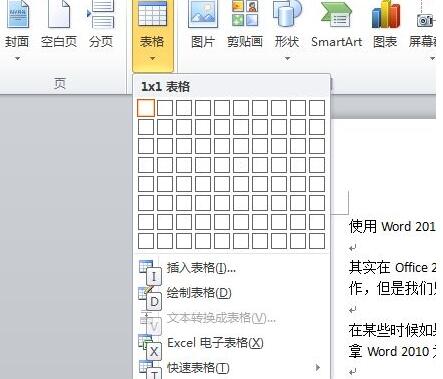
Task: Expand the 表格 dropdown arrow
Action: [x=152, y=59]
